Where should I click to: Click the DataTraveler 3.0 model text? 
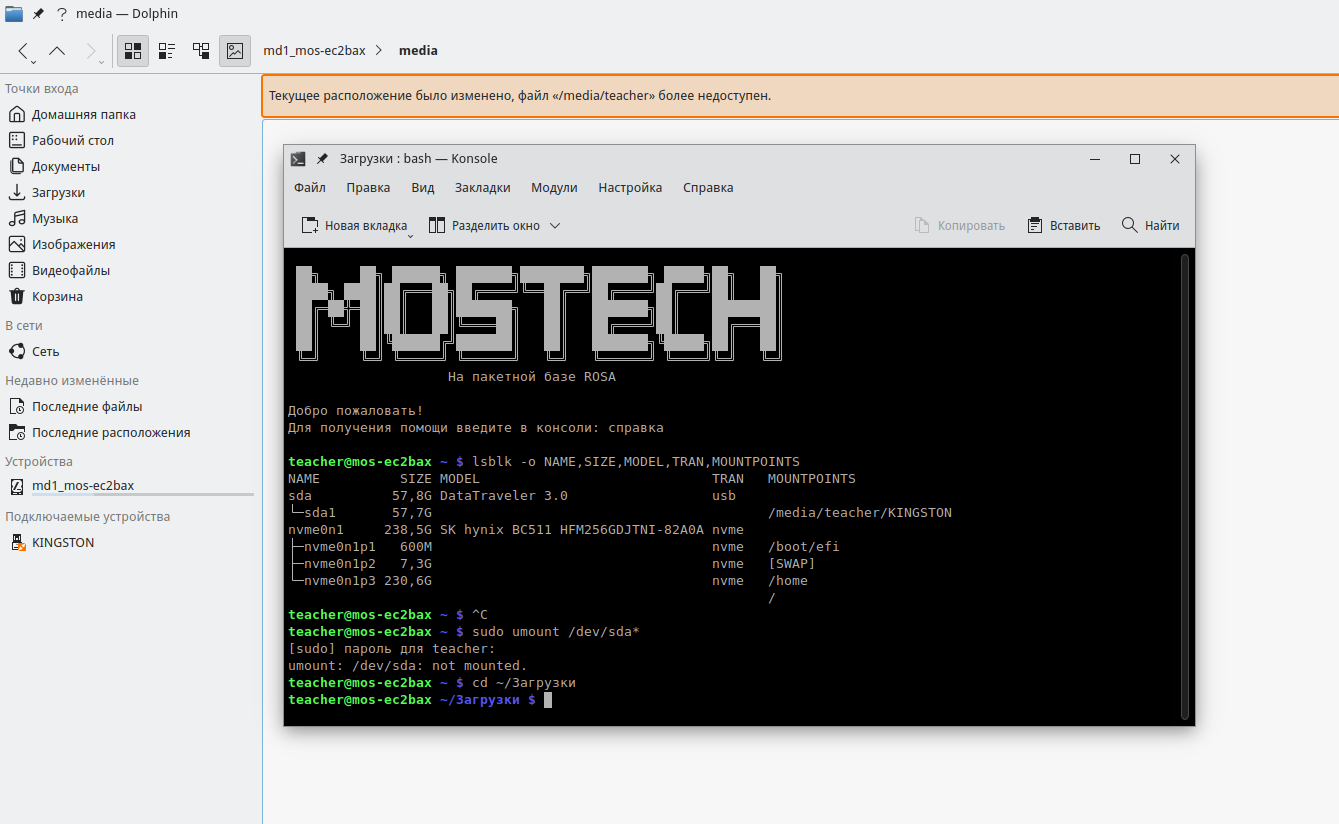tap(504, 496)
